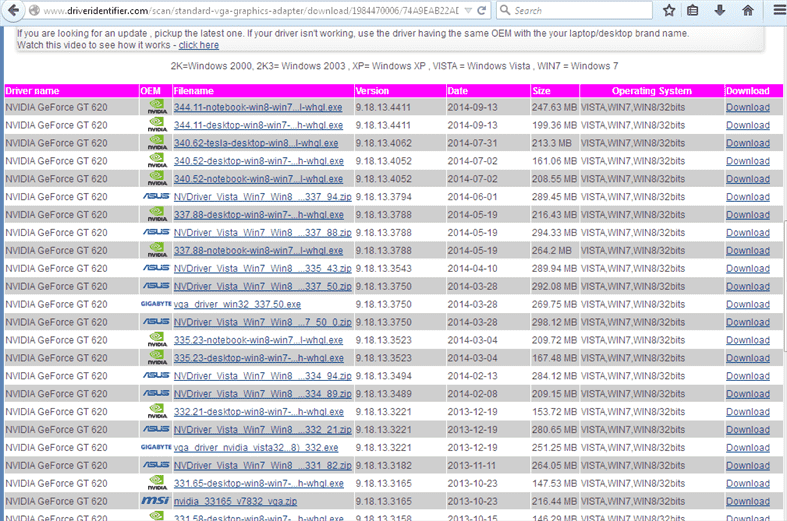This screenshot has height=521, width=787.
Task: Click Gigabyte logo in 337.50.exe row
Action: [156, 304]
